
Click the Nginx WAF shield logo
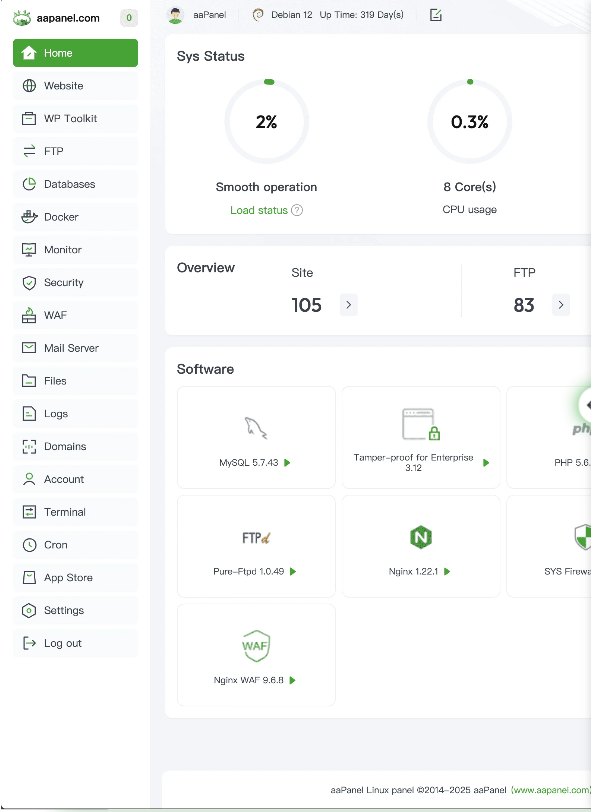[x=256, y=645]
